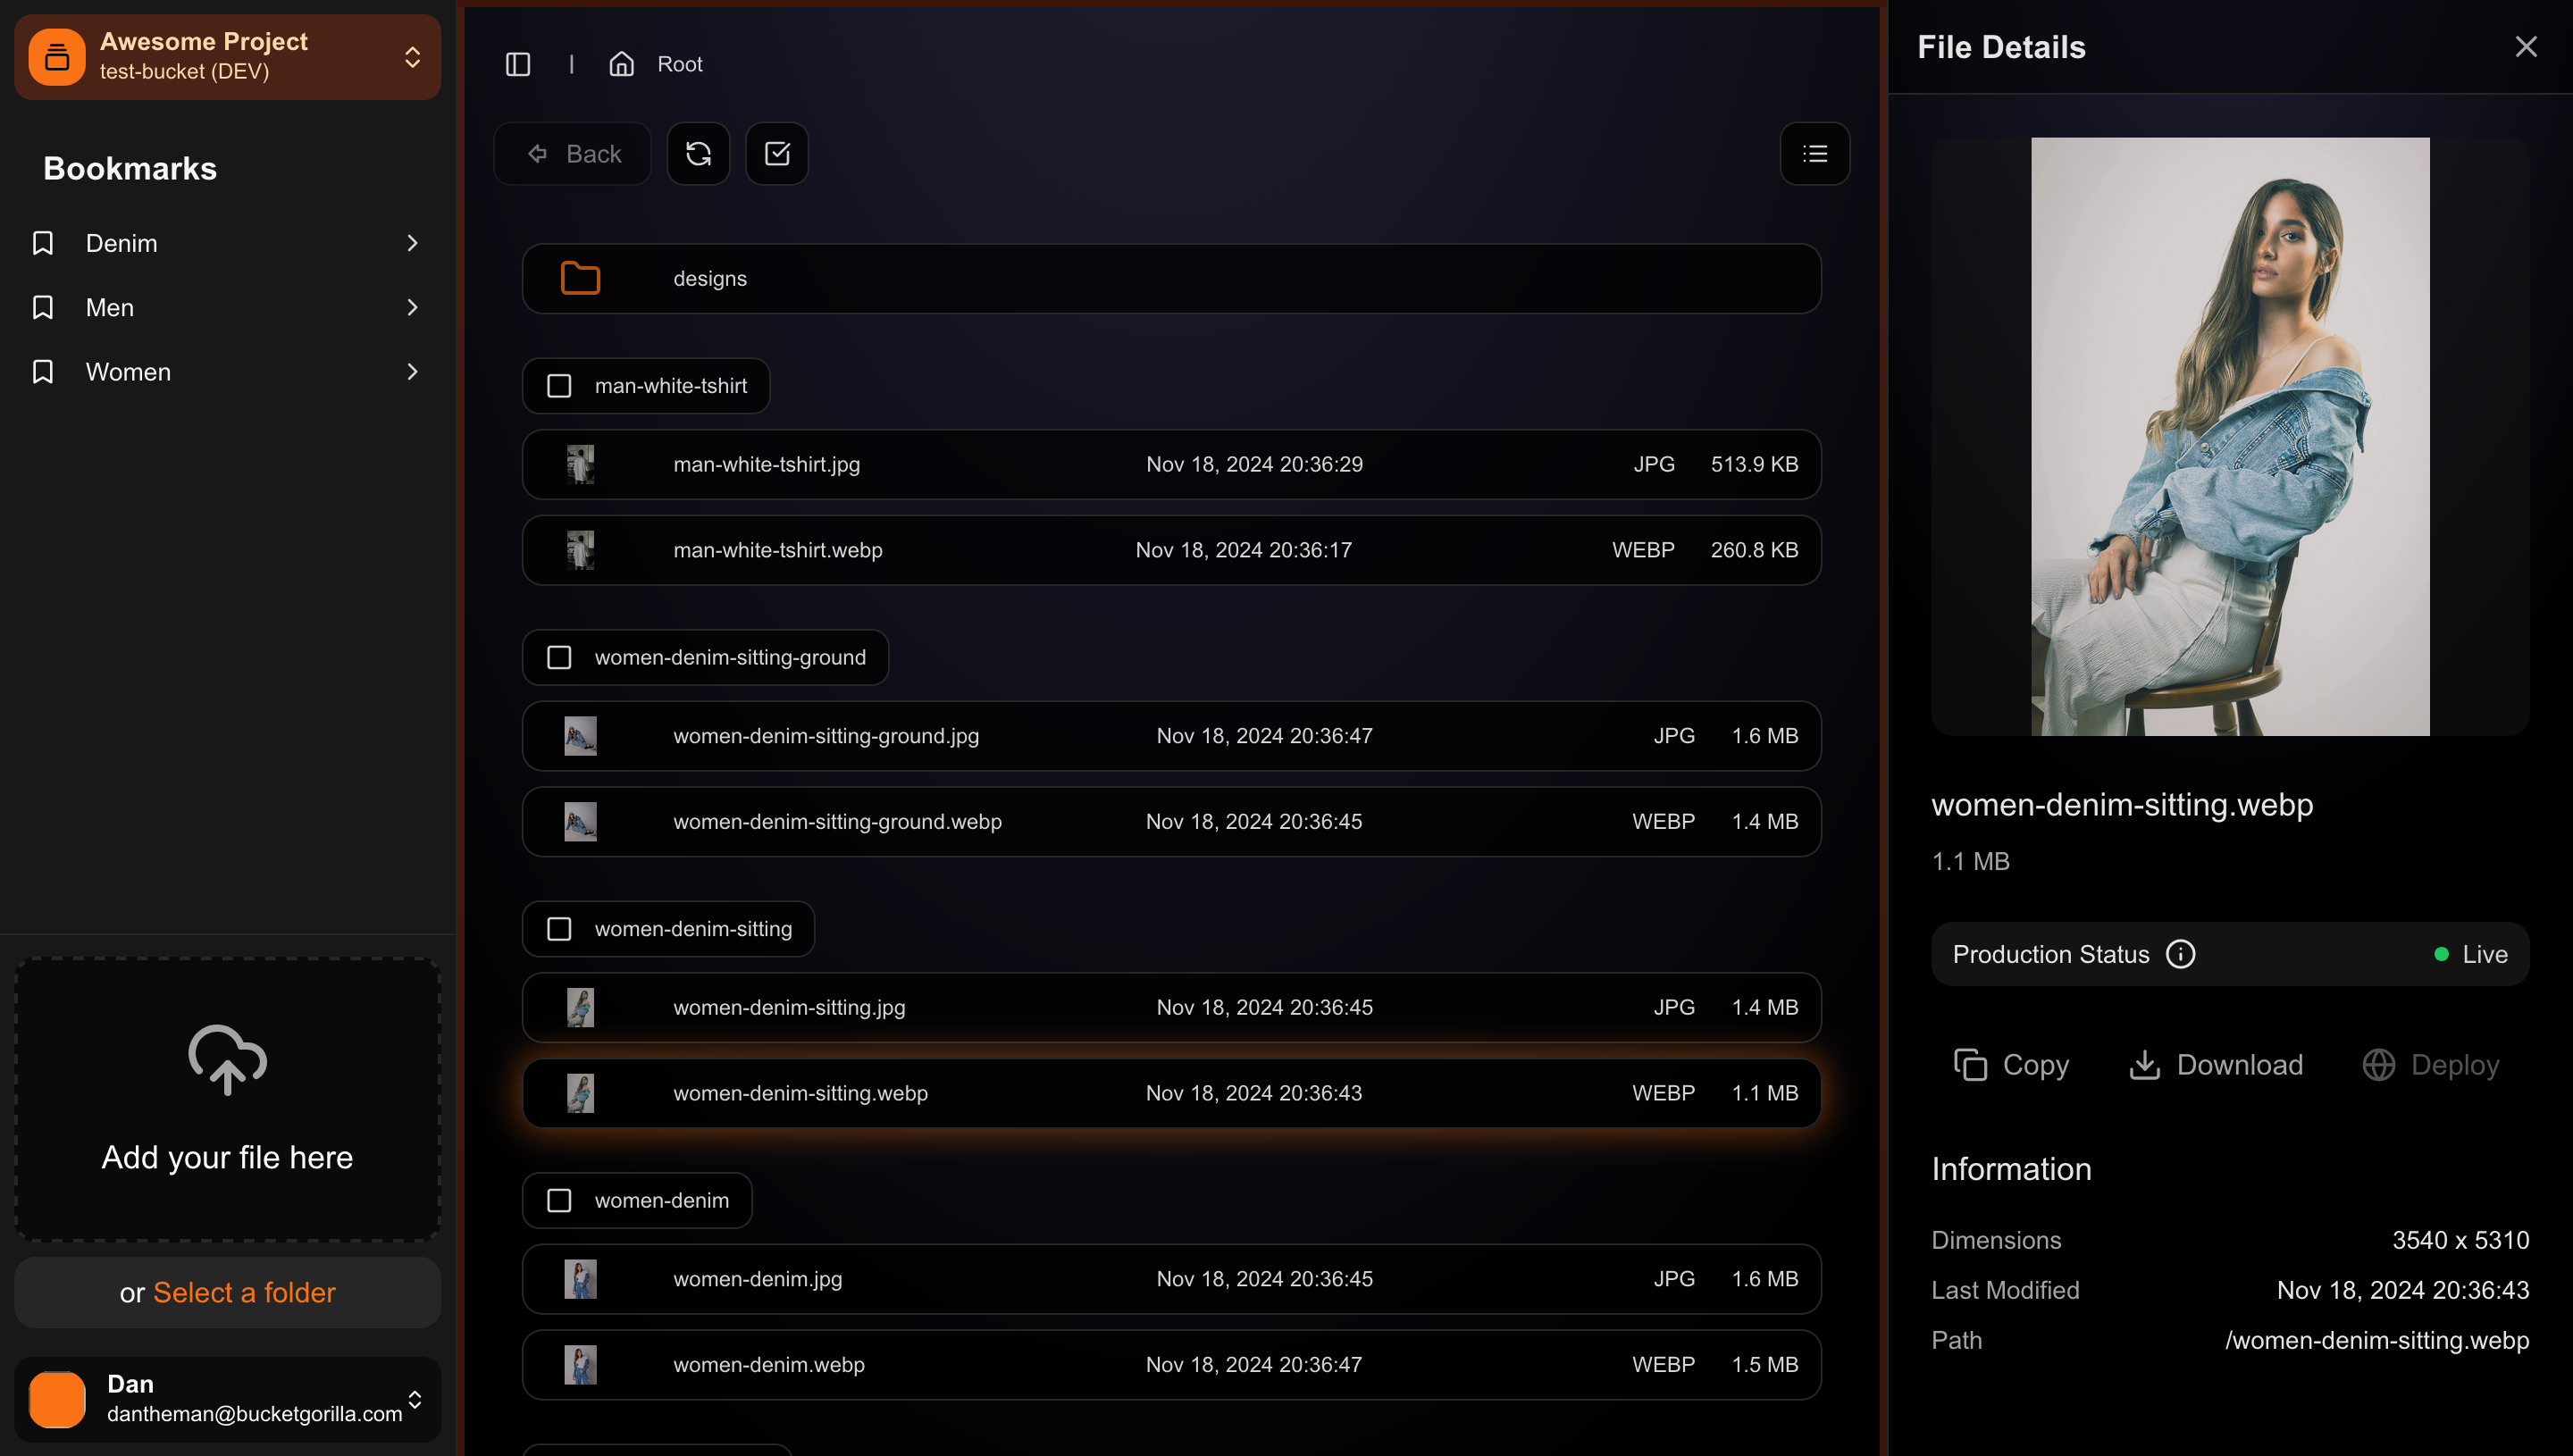Screen dimensions: 2573x1456
Task: Open the designs folder row
Action: click(x=1171, y=278)
